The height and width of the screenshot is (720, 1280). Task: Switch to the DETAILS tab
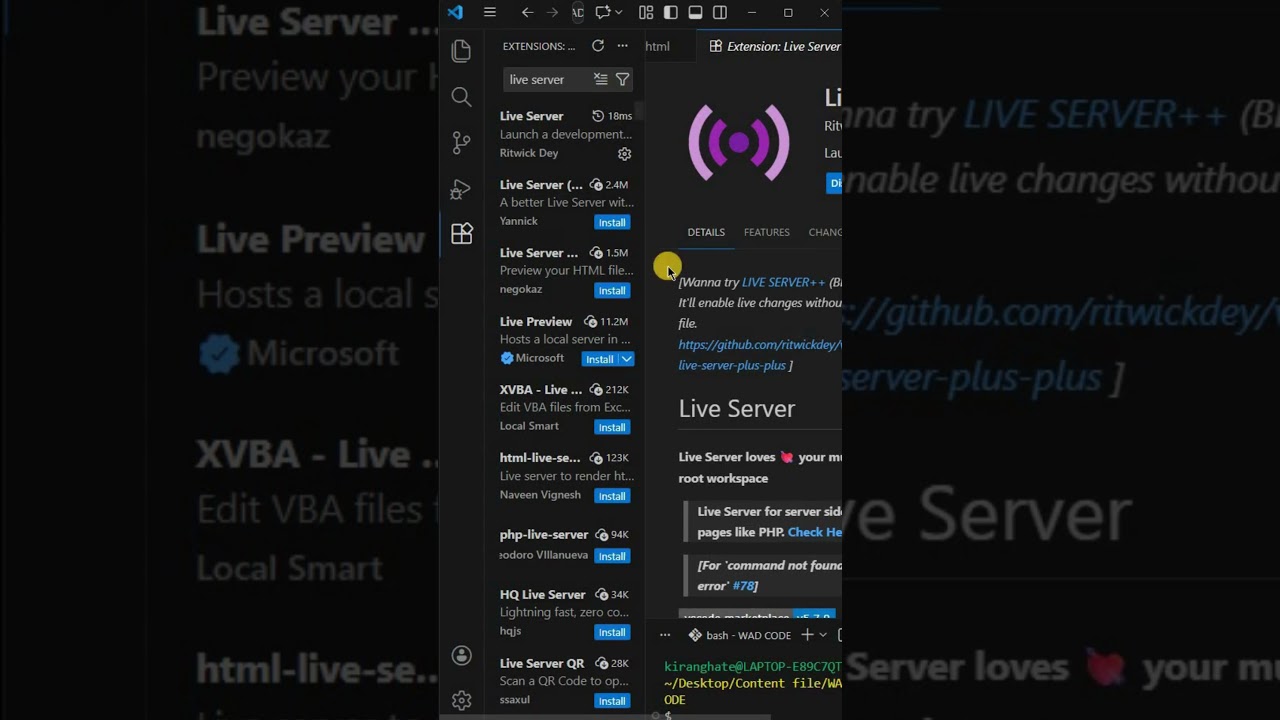706,232
